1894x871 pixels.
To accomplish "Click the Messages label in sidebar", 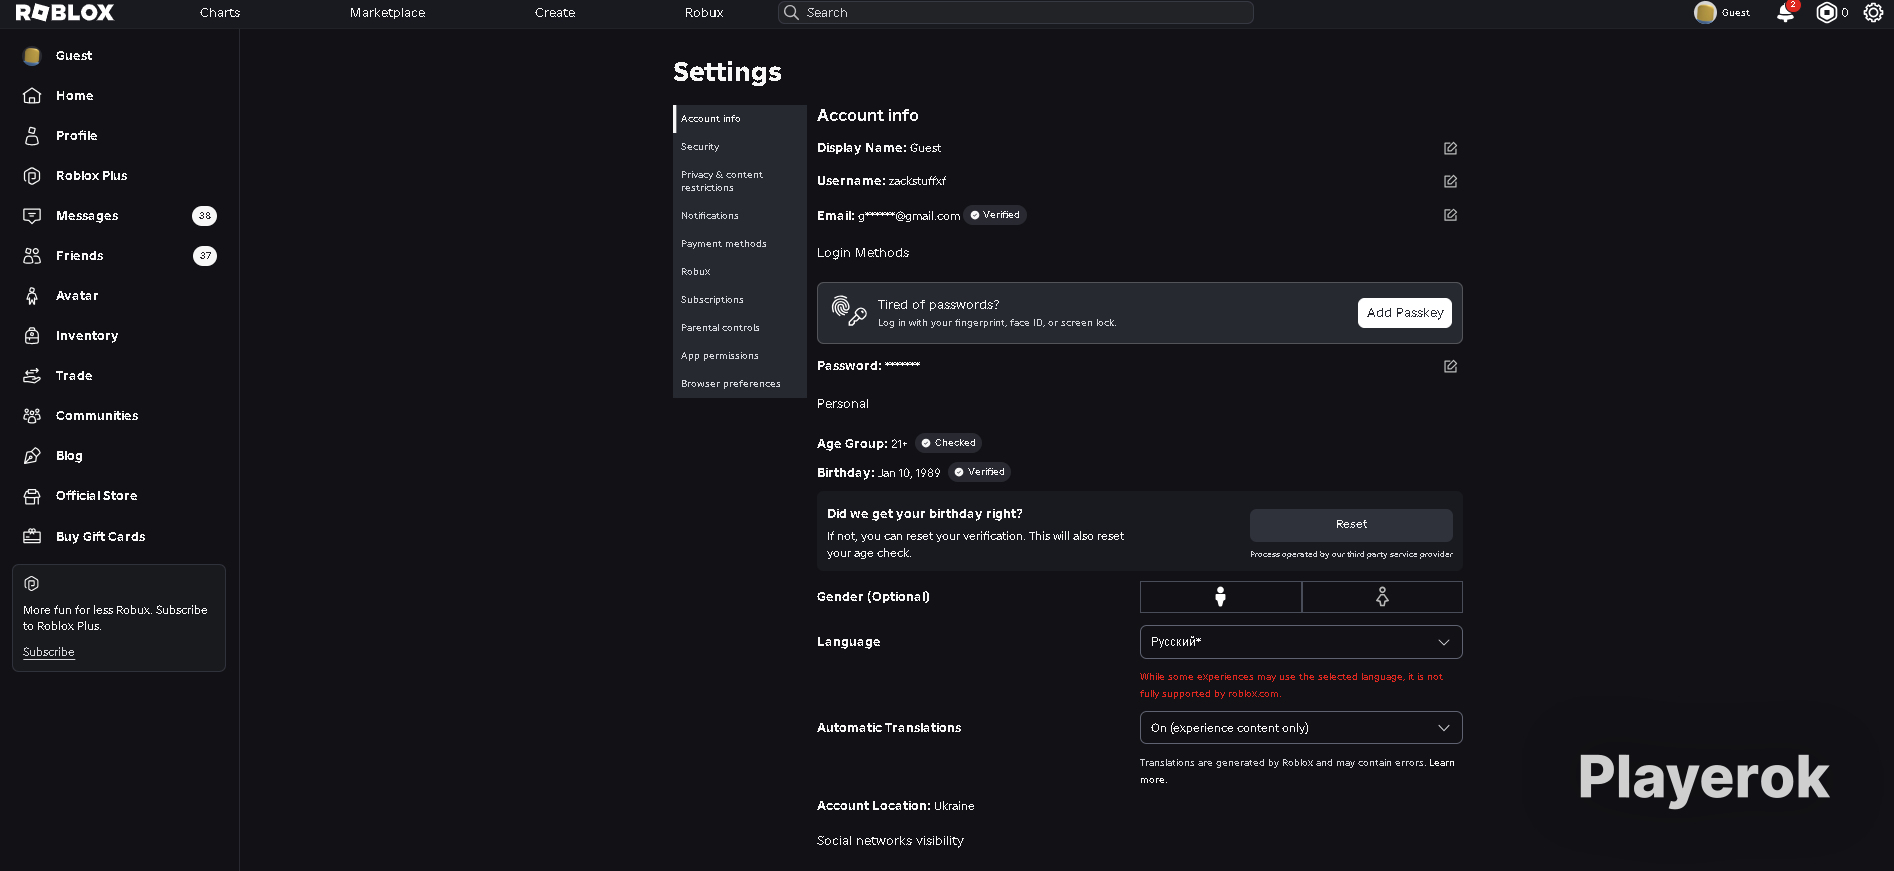I will [87, 216].
